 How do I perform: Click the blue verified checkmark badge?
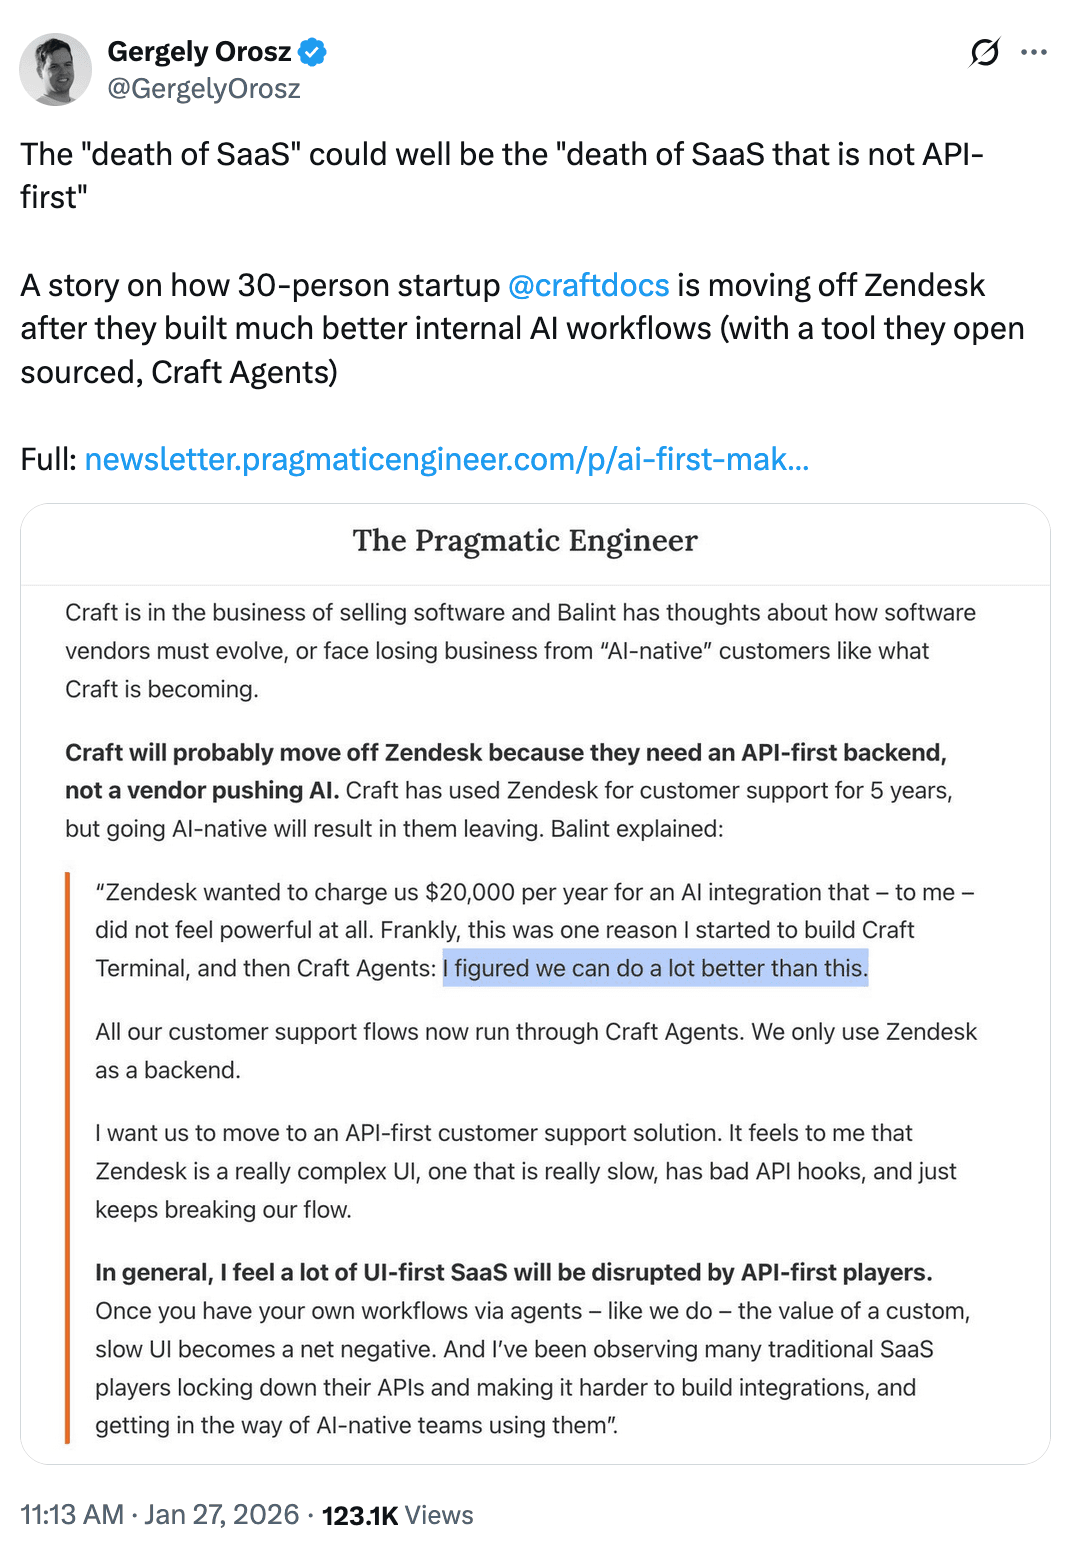click(x=313, y=52)
